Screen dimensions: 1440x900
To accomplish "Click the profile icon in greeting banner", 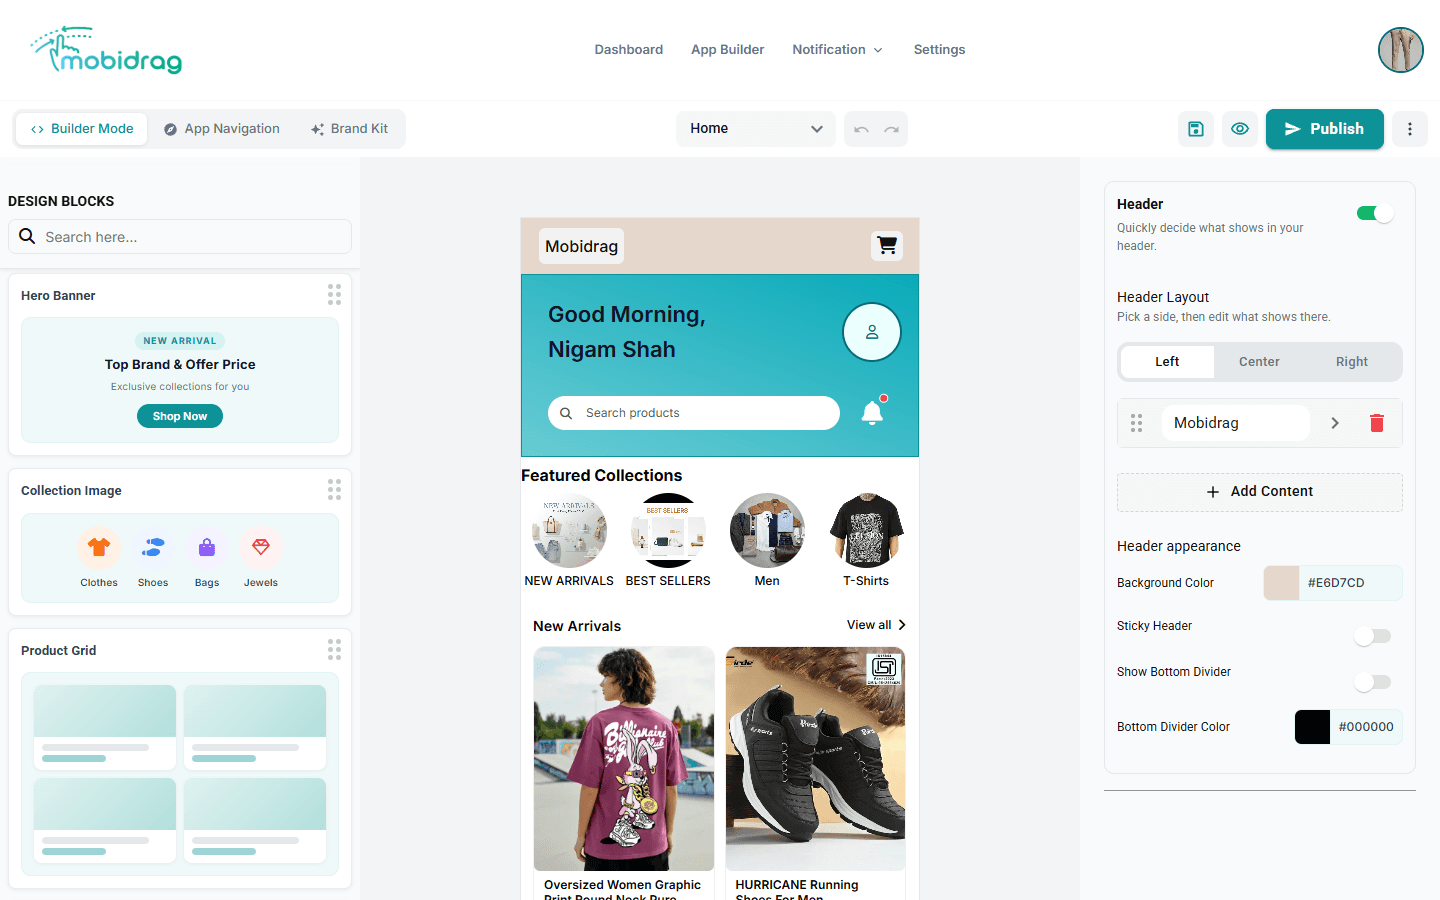I will coord(872,332).
